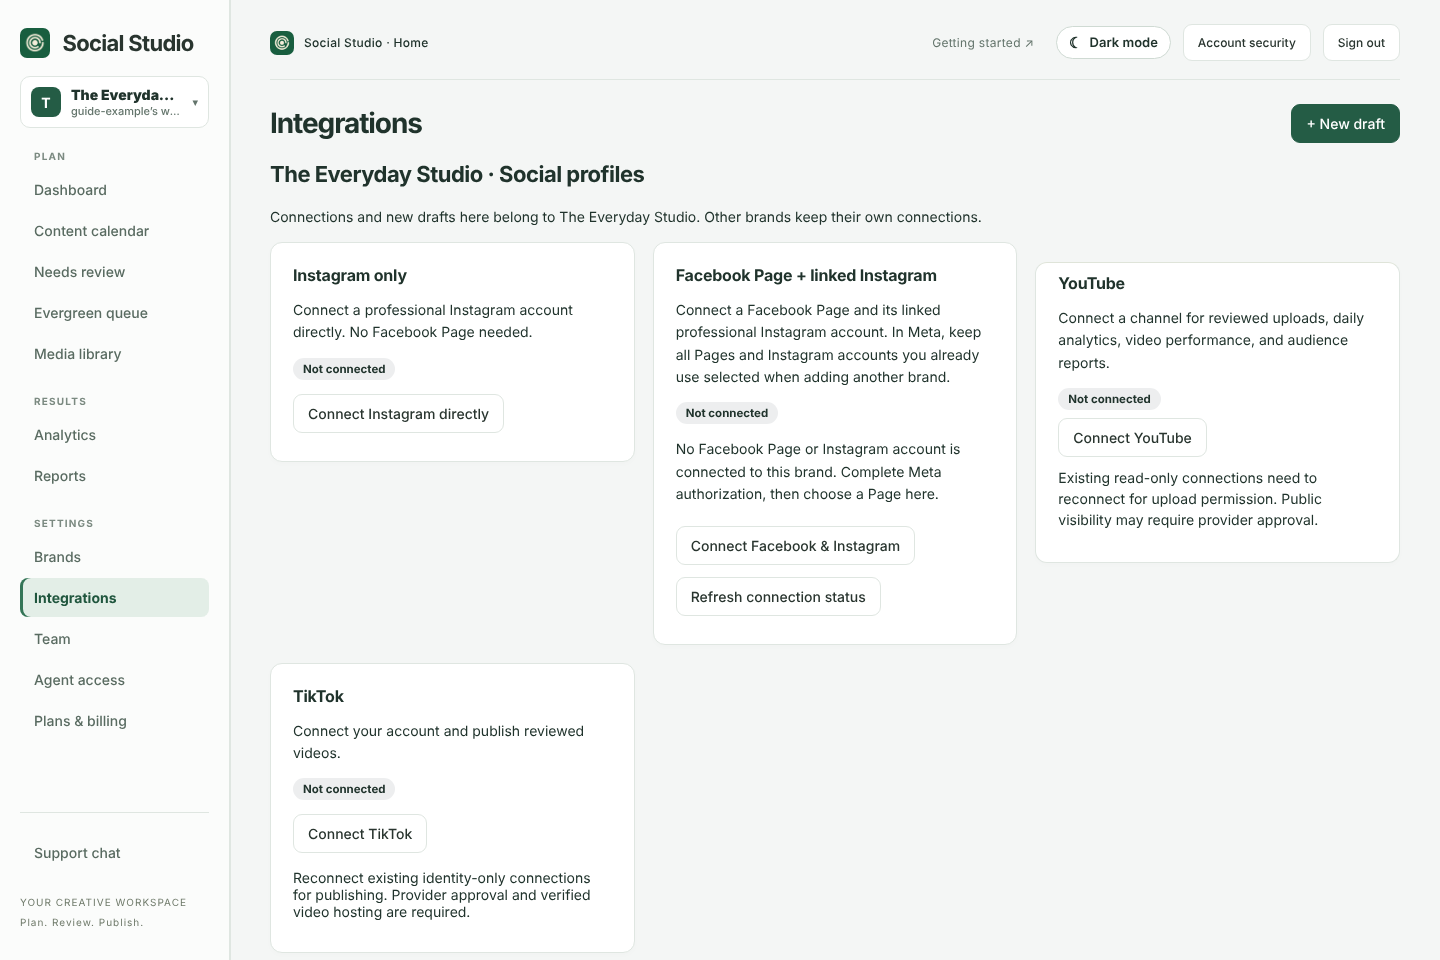This screenshot has height=960, width=1440.
Task: Go to Brands settings
Action: tap(114, 557)
